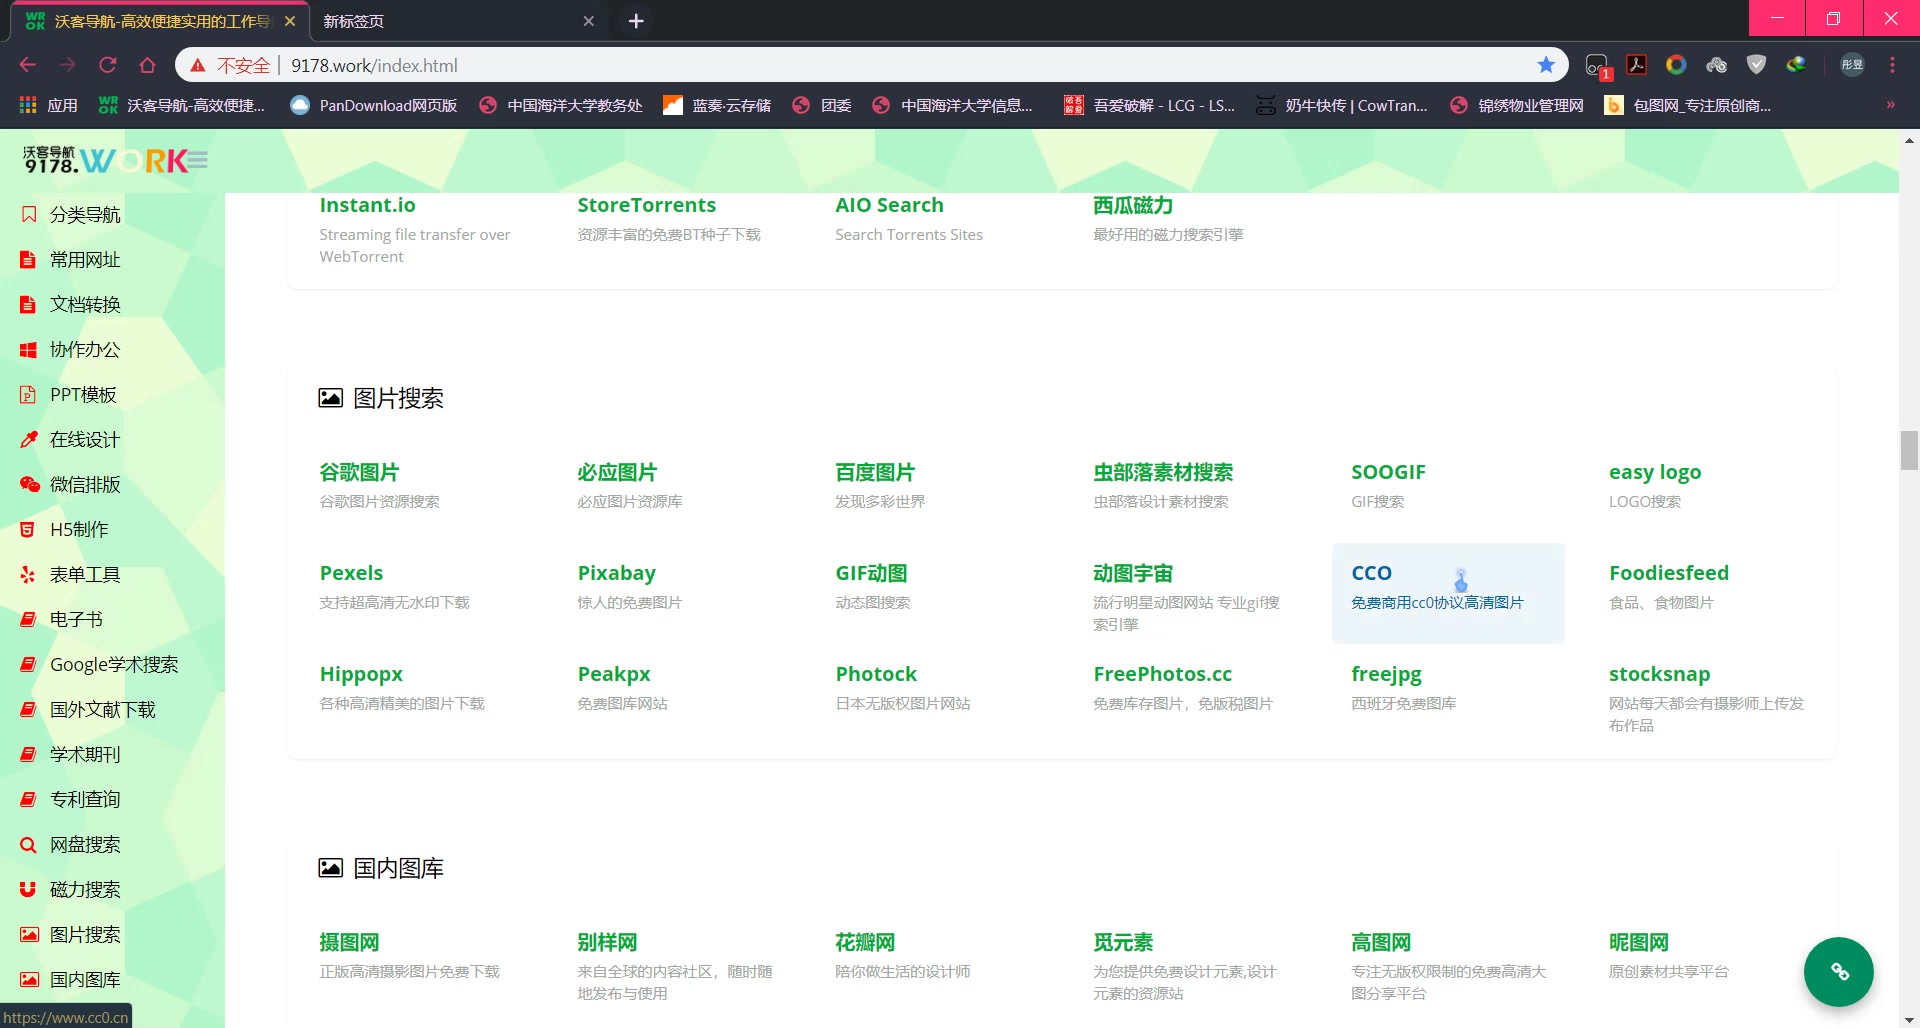Select 专利查询 in sidebar
Viewport: 1920px width, 1028px height.
pos(85,799)
